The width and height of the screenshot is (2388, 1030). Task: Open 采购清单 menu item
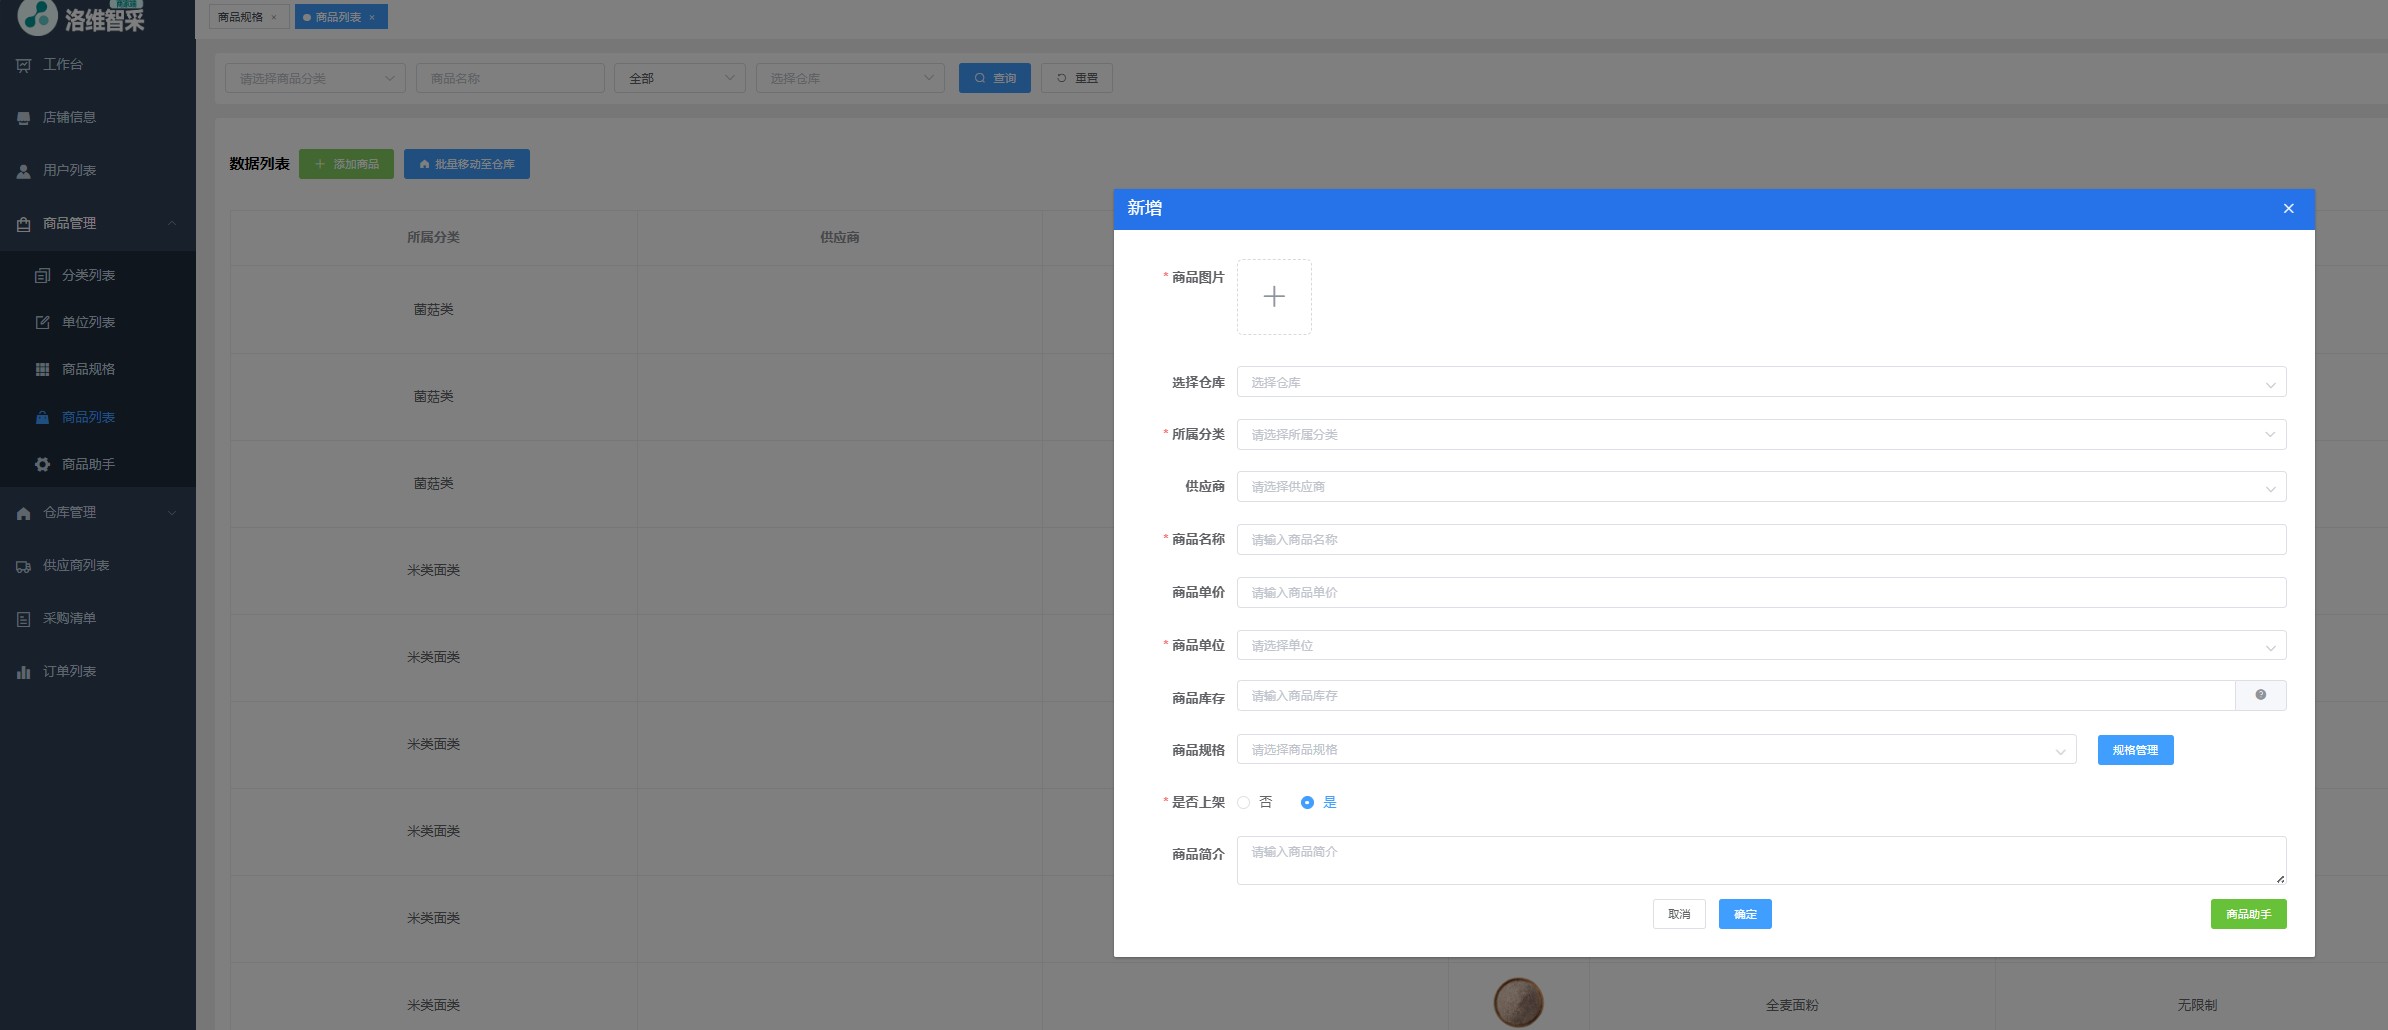point(98,618)
